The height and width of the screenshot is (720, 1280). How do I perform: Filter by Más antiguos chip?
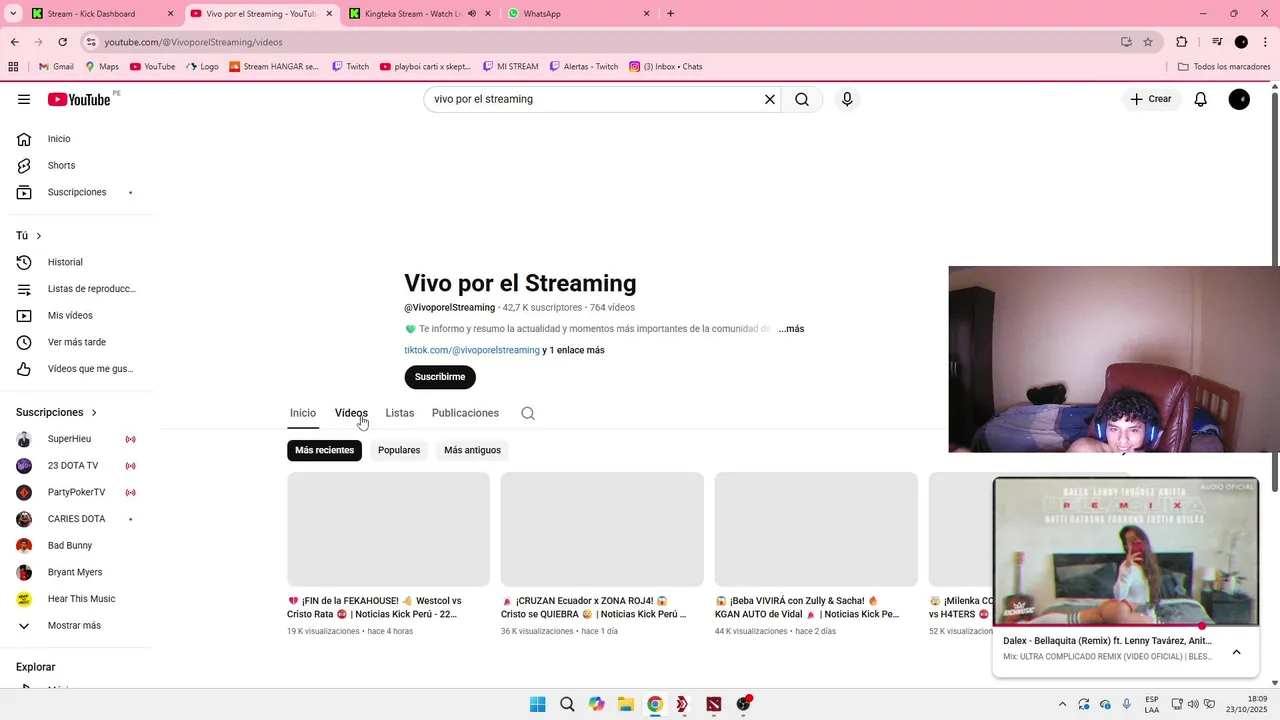point(472,450)
